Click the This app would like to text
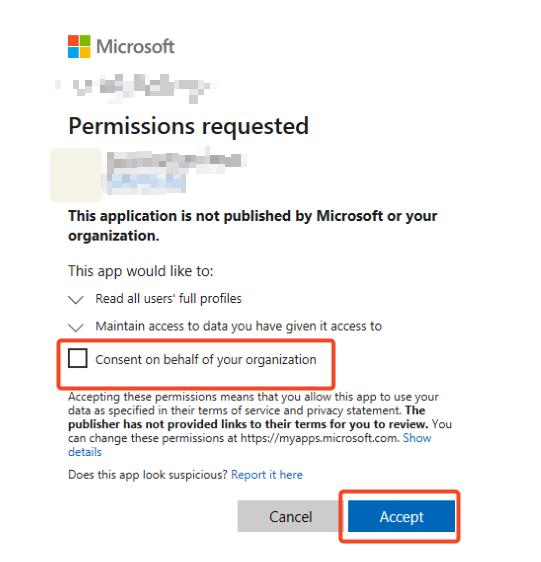 (141, 271)
